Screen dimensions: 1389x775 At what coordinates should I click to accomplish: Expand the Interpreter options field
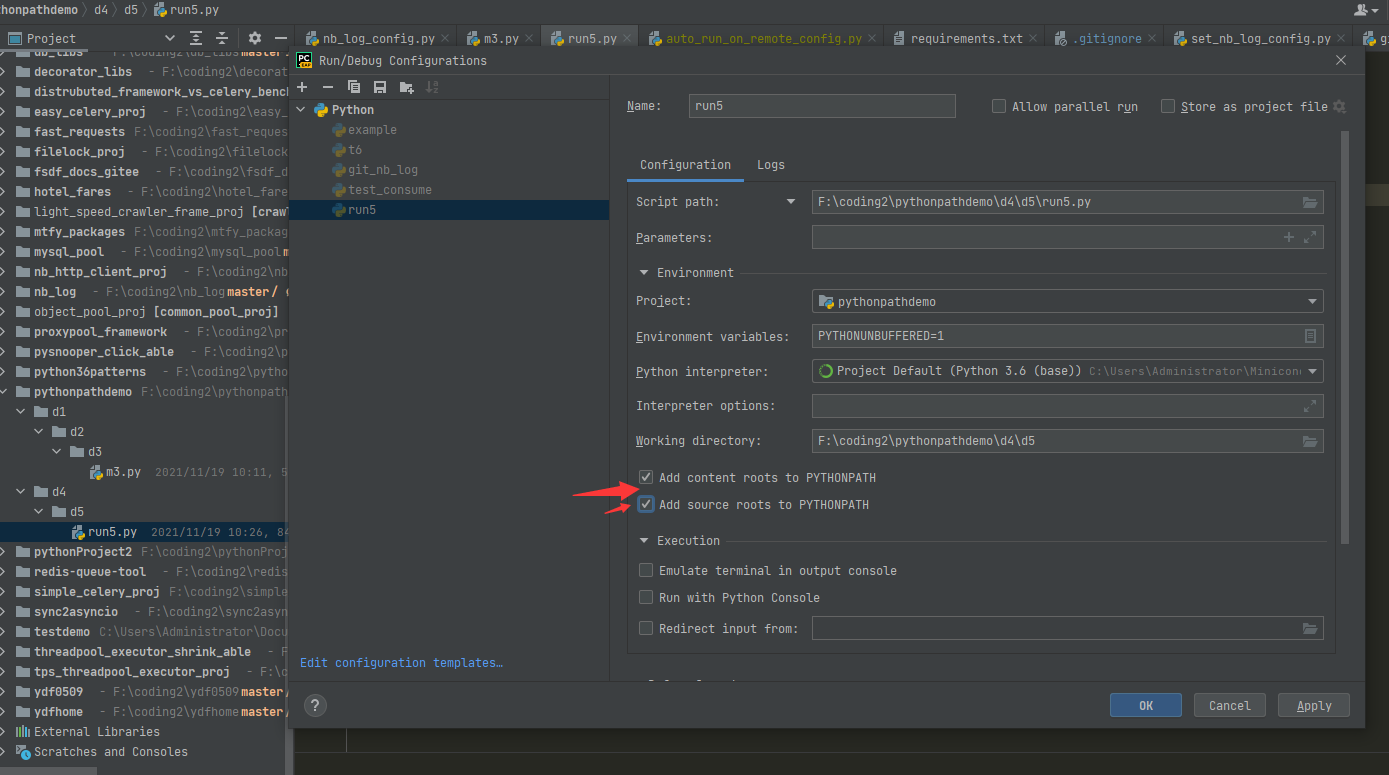coord(1310,406)
